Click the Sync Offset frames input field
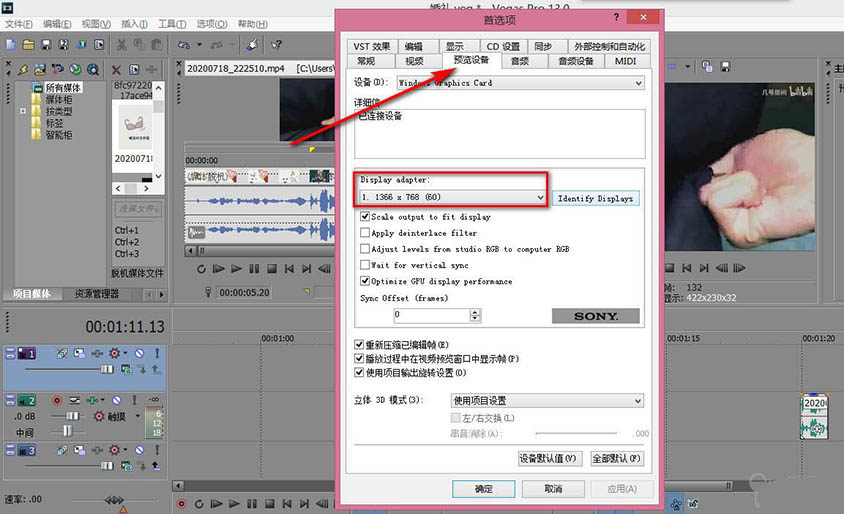This screenshot has height=514, width=844. 432,315
